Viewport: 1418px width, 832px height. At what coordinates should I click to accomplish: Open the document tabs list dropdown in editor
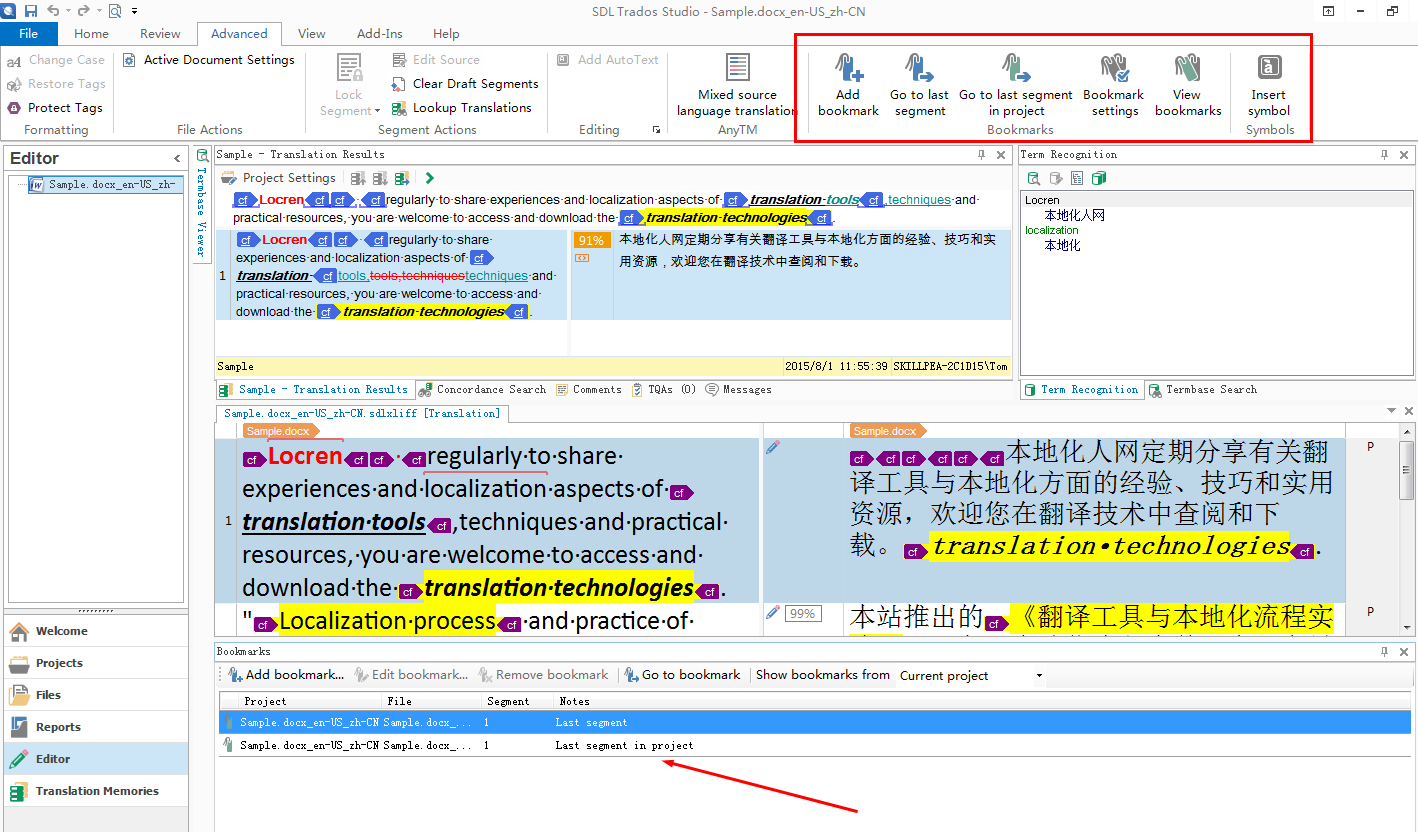[x=1390, y=411]
